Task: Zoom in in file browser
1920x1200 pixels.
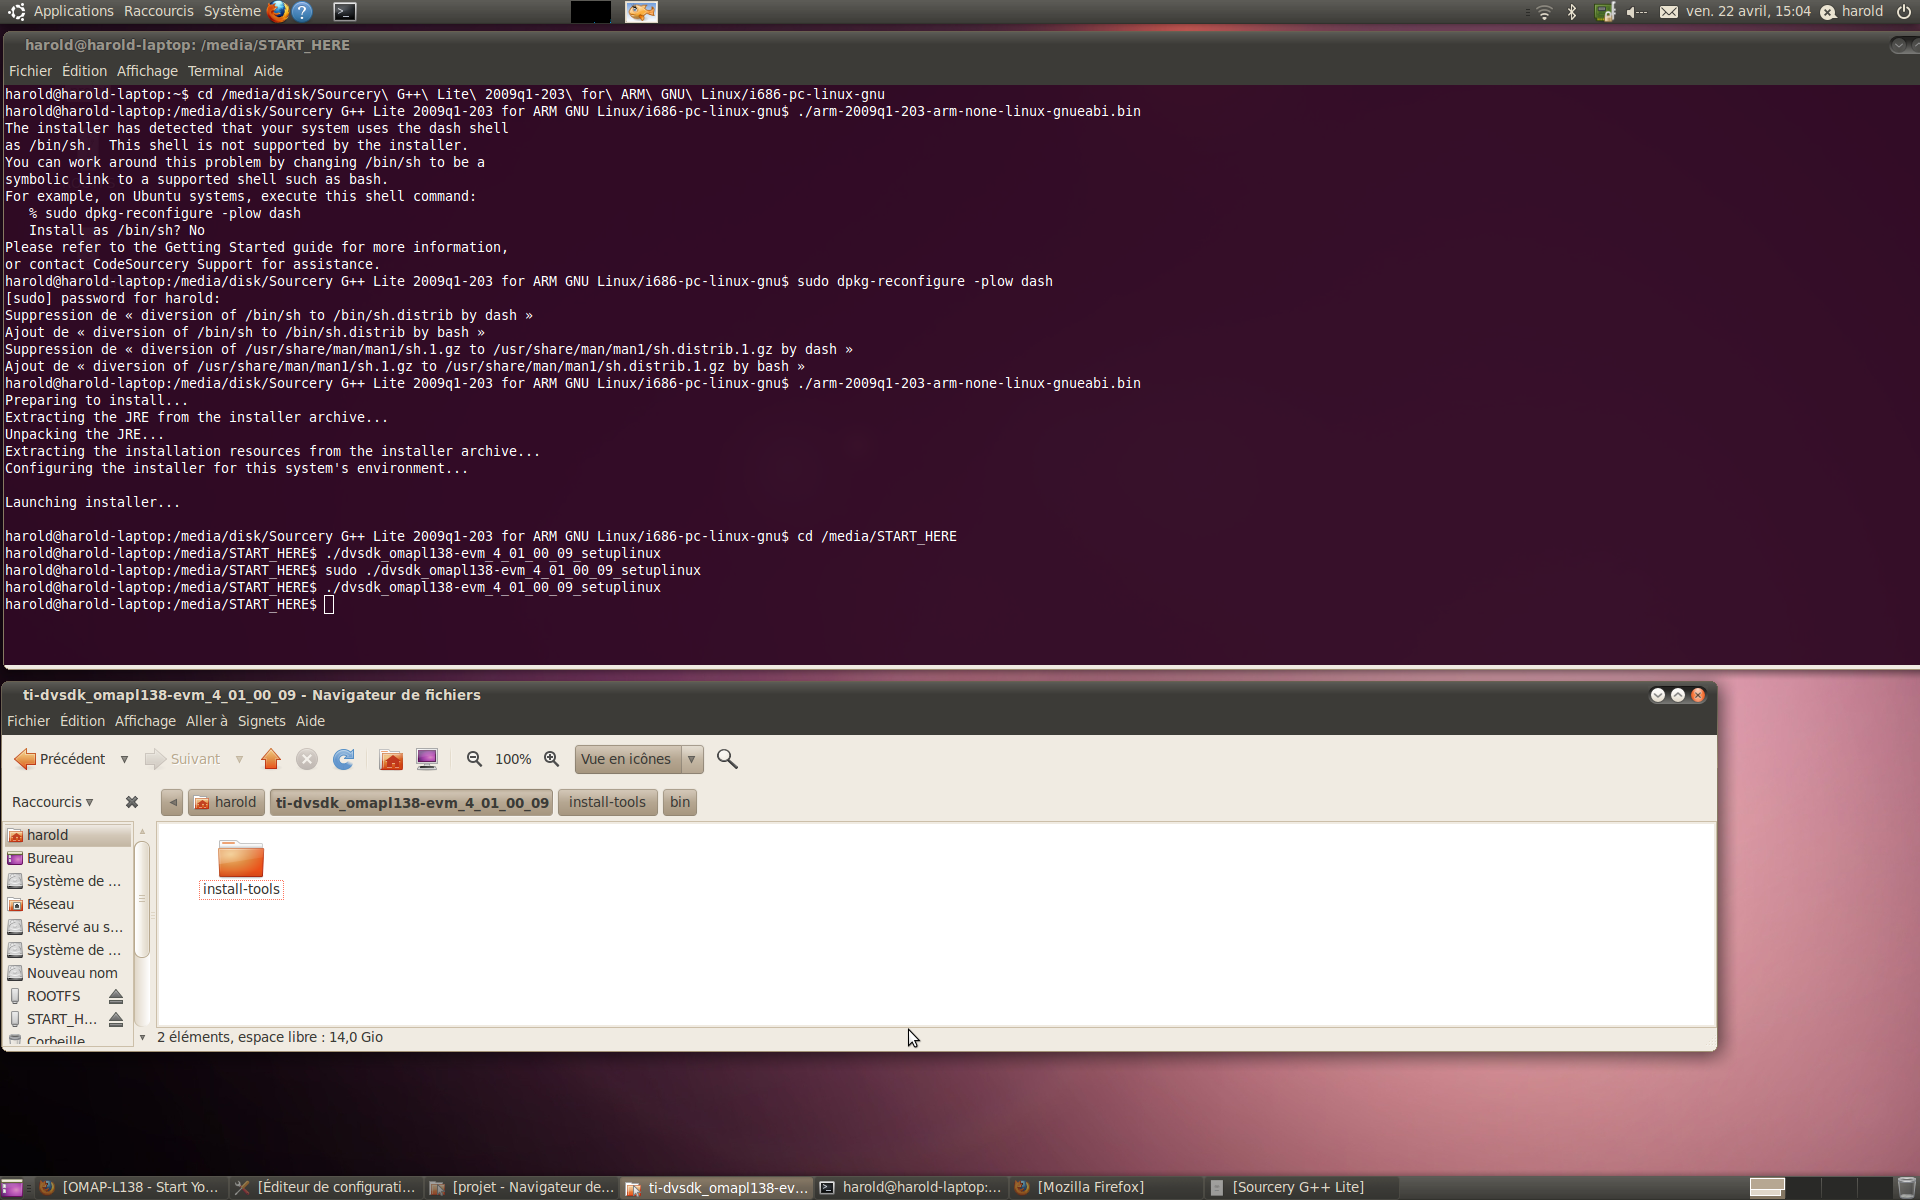Action: click(551, 759)
